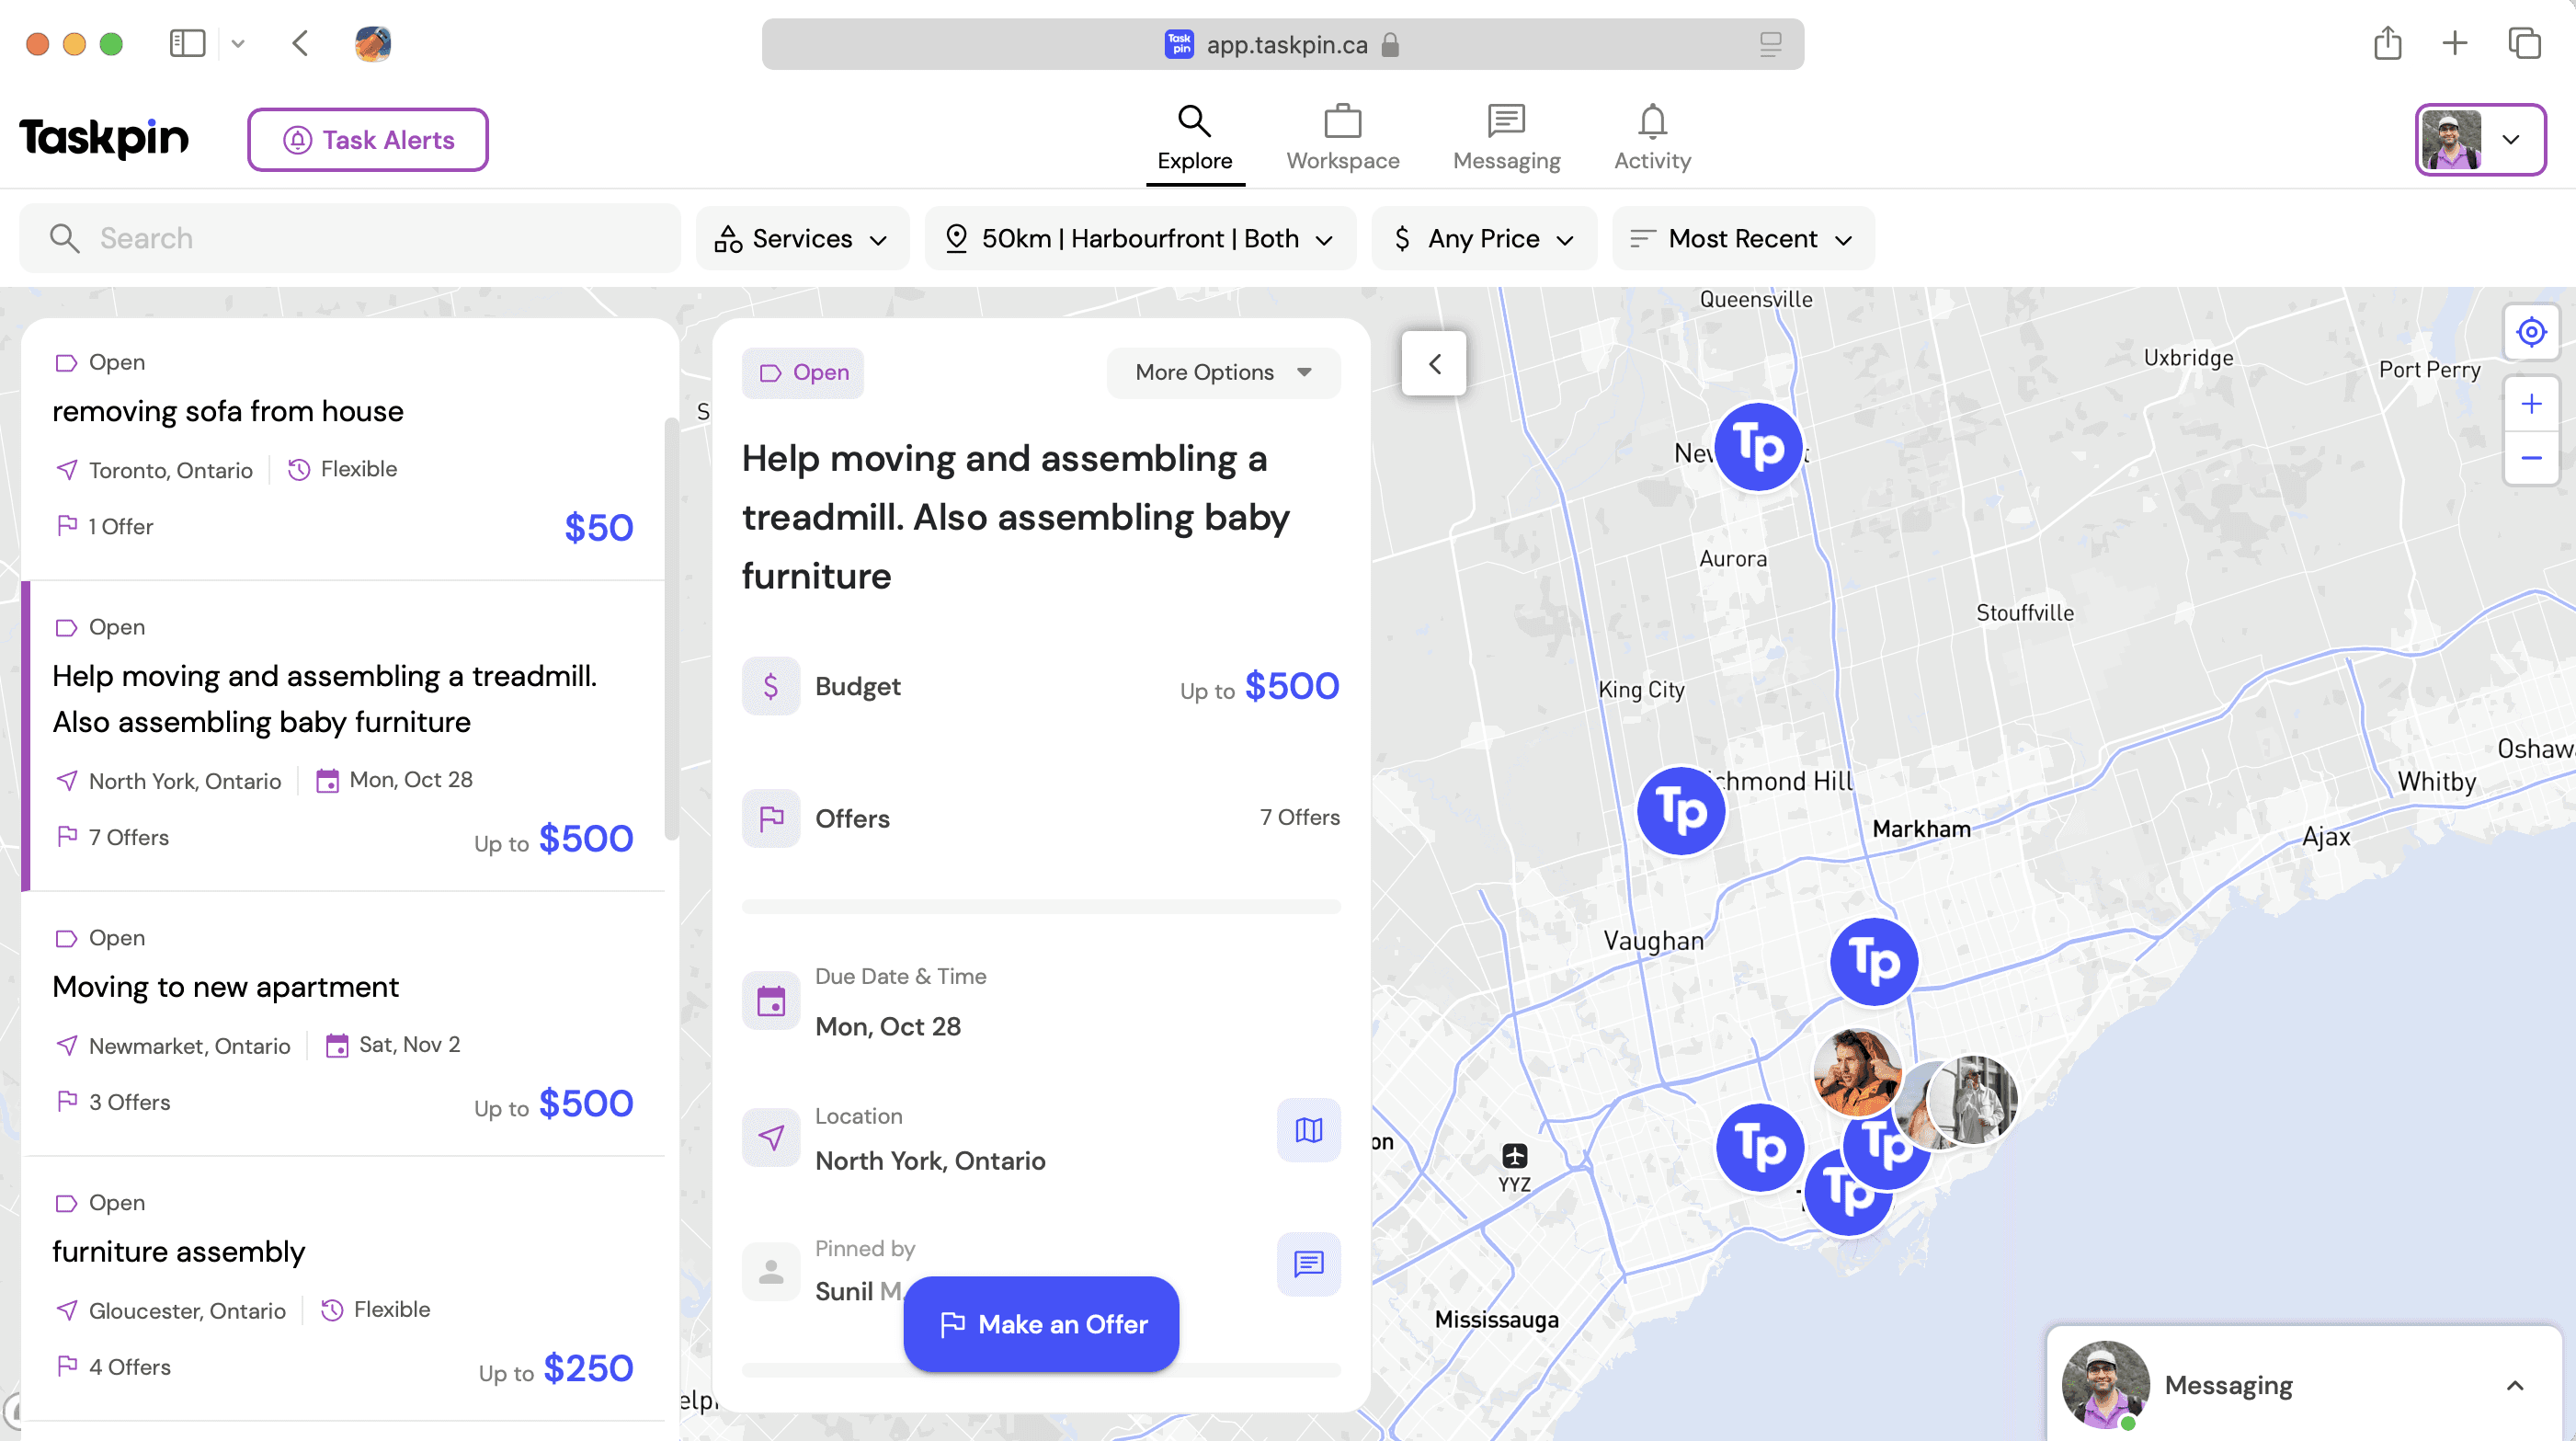Zoom in the map with plus icon
2576x1441 pixels.
(x=2530, y=404)
